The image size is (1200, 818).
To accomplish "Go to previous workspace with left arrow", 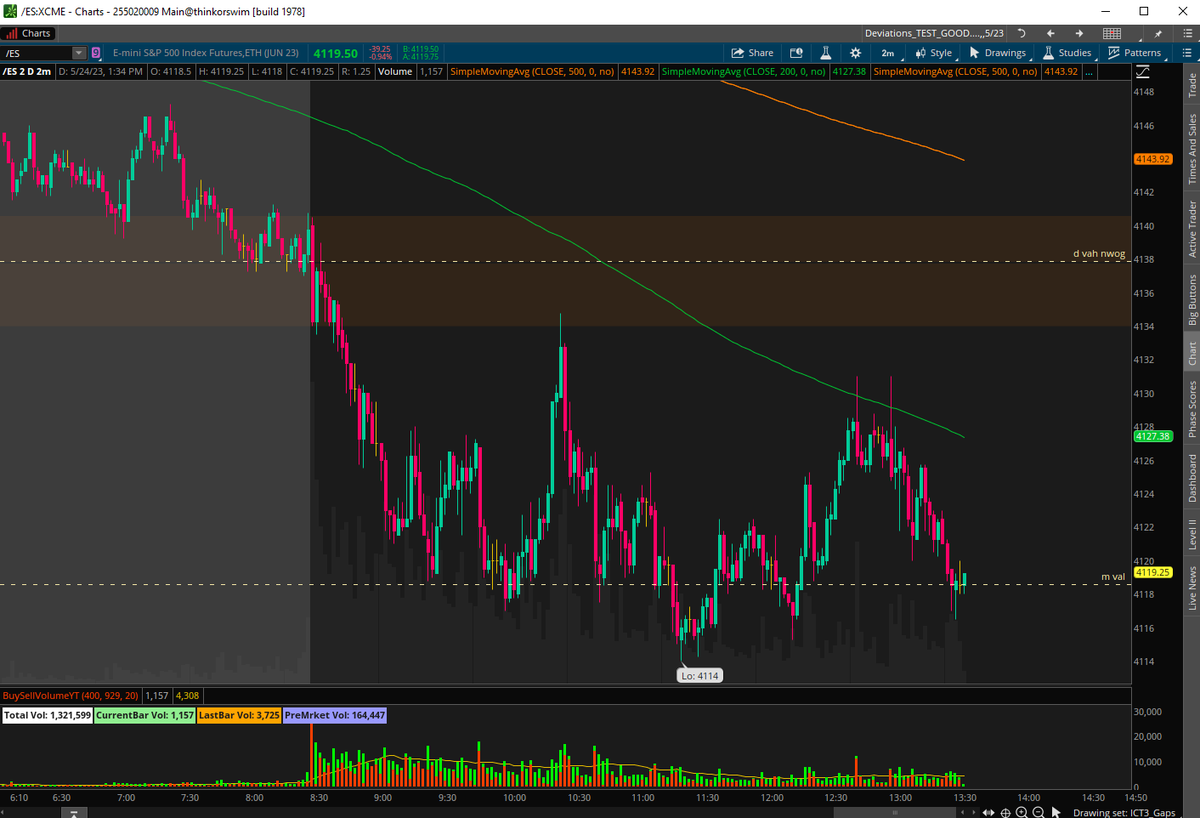I will [x=1051, y=34].
